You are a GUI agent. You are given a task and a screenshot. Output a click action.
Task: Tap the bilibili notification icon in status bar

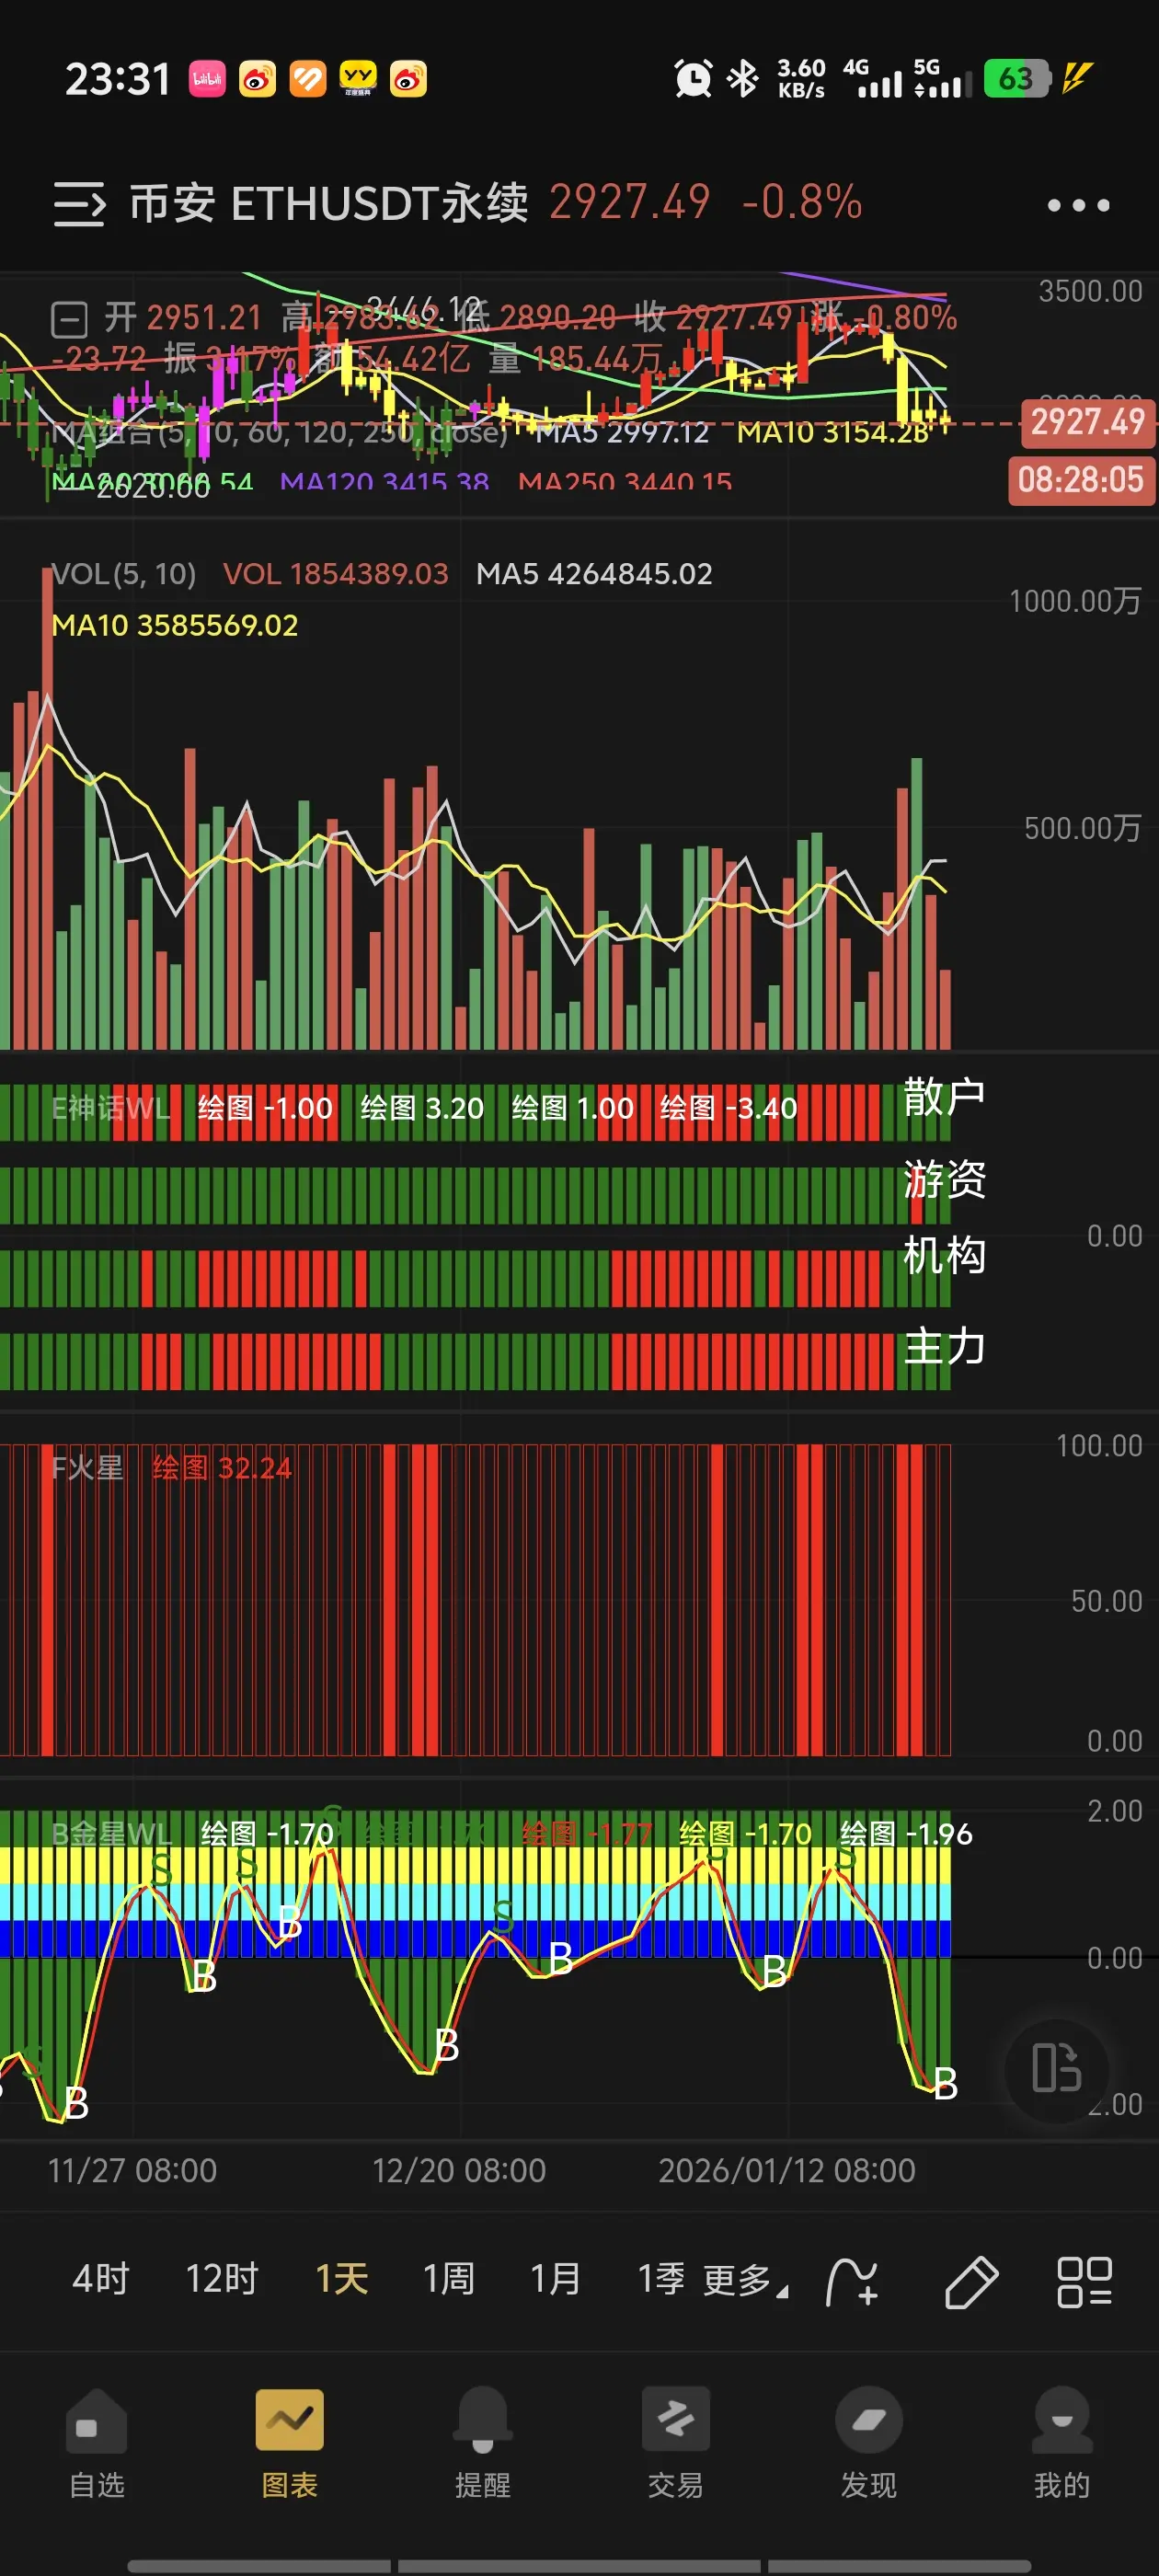pos(207,79)
